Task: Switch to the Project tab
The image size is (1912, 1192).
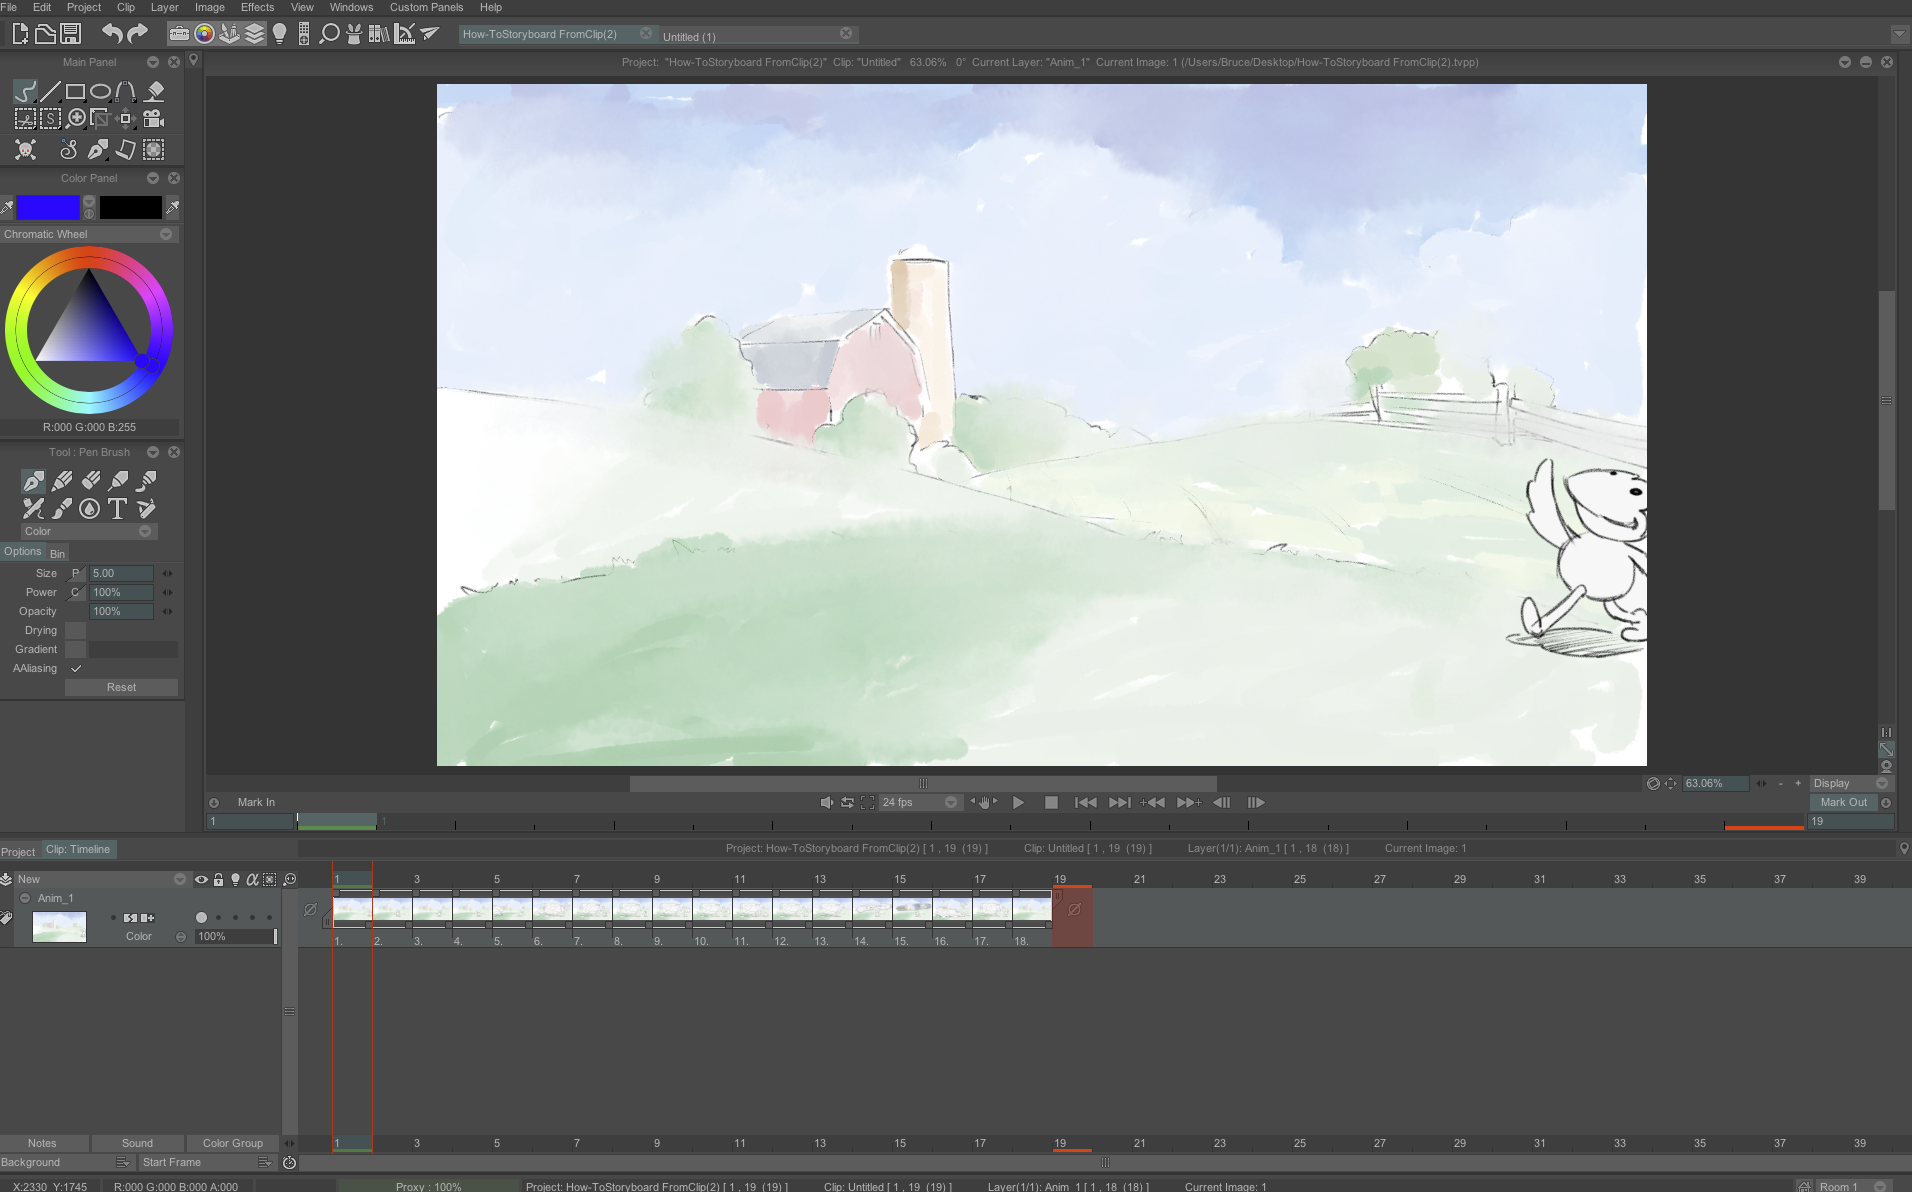Action: (x=18, y=852)
